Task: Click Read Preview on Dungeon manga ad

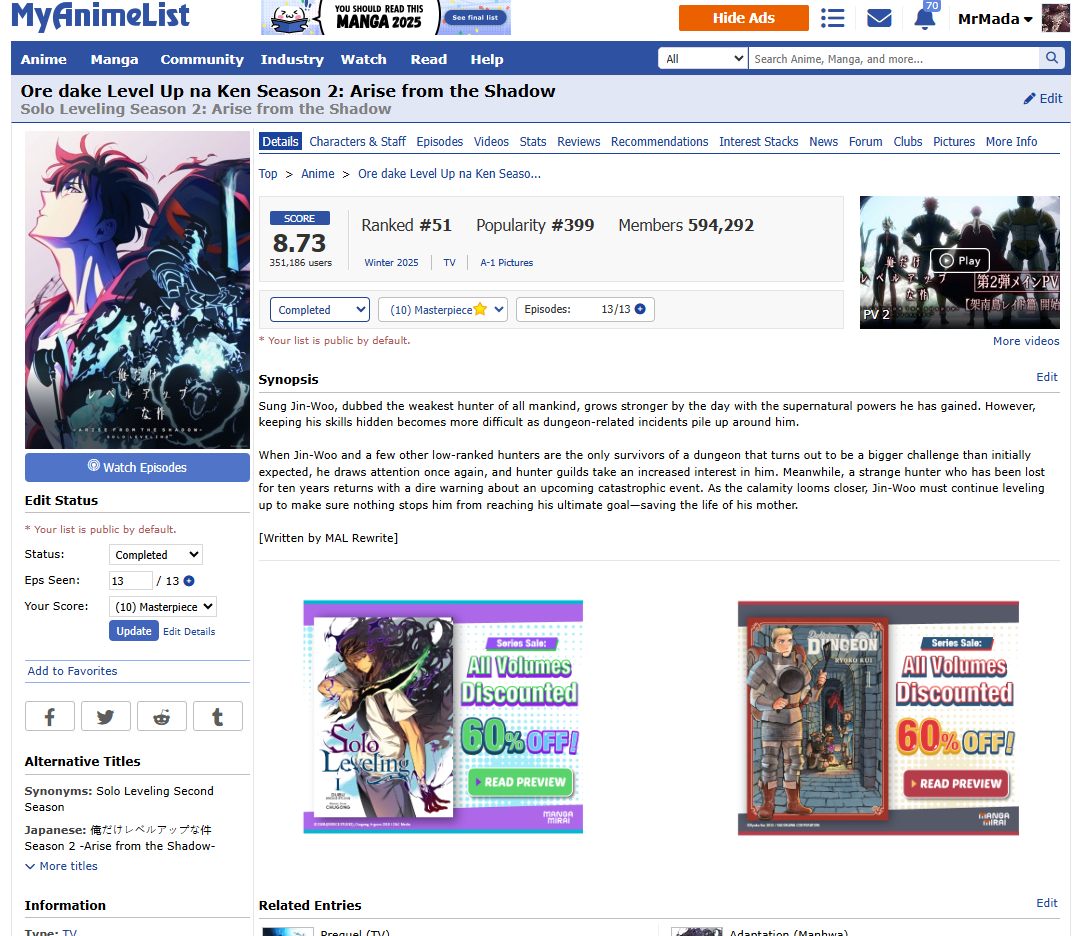Action: pos(956,784)
